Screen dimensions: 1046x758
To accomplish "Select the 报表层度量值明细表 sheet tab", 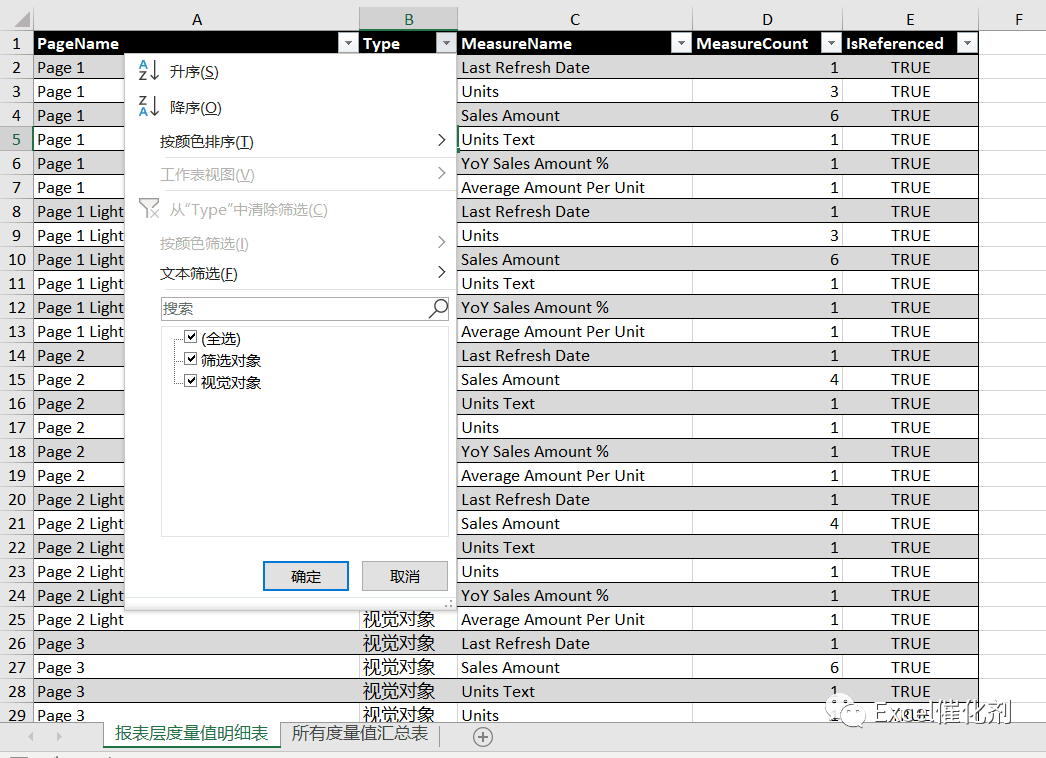I will point(191,733).
